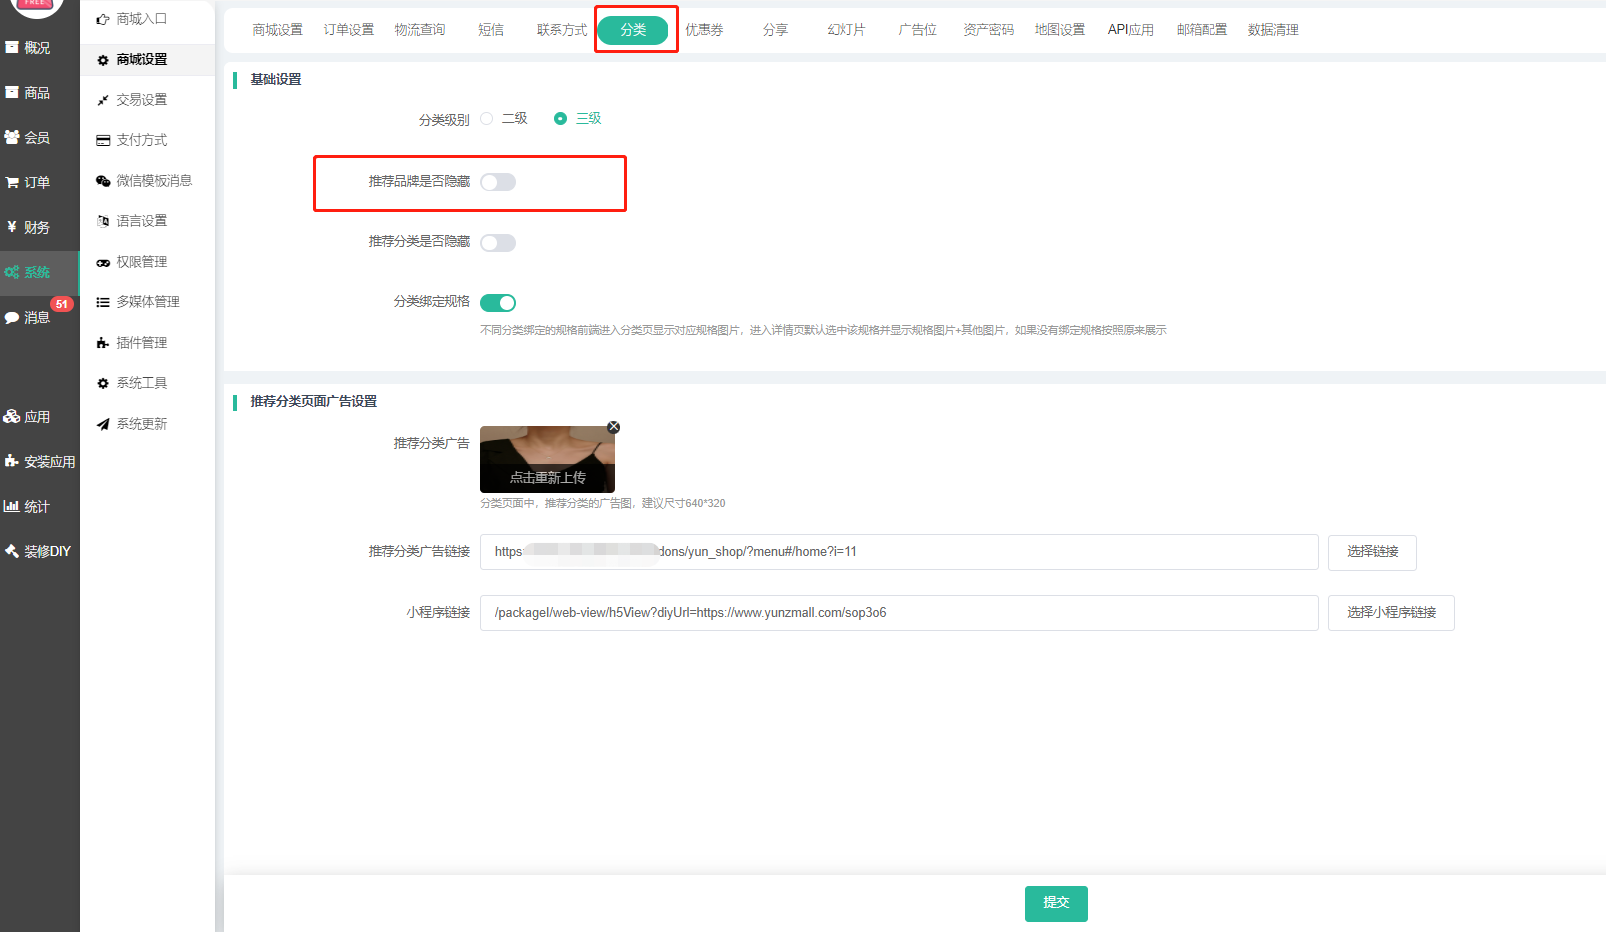Click the 统计 bar chart icon
This screenshot has height=932, width=1606.
[x=12, y=507]
